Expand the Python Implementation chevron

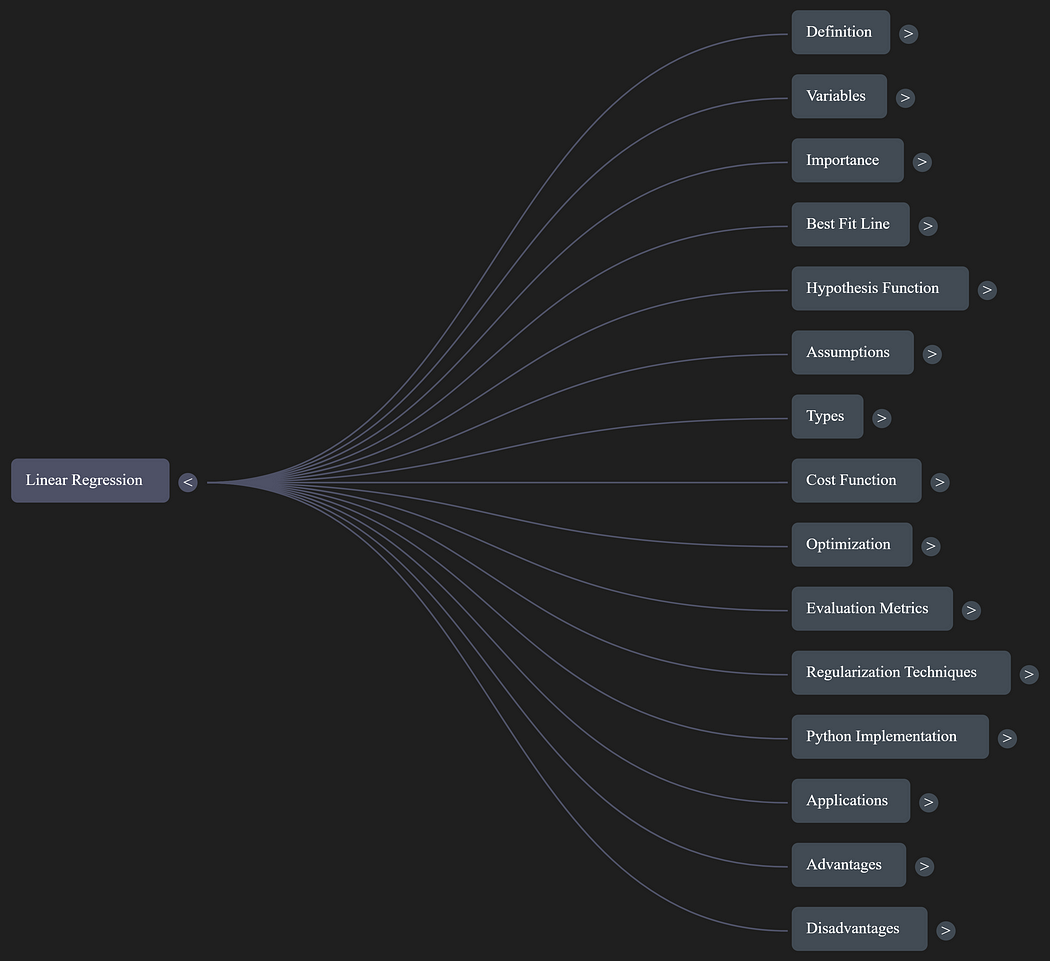click(1007, 737)
